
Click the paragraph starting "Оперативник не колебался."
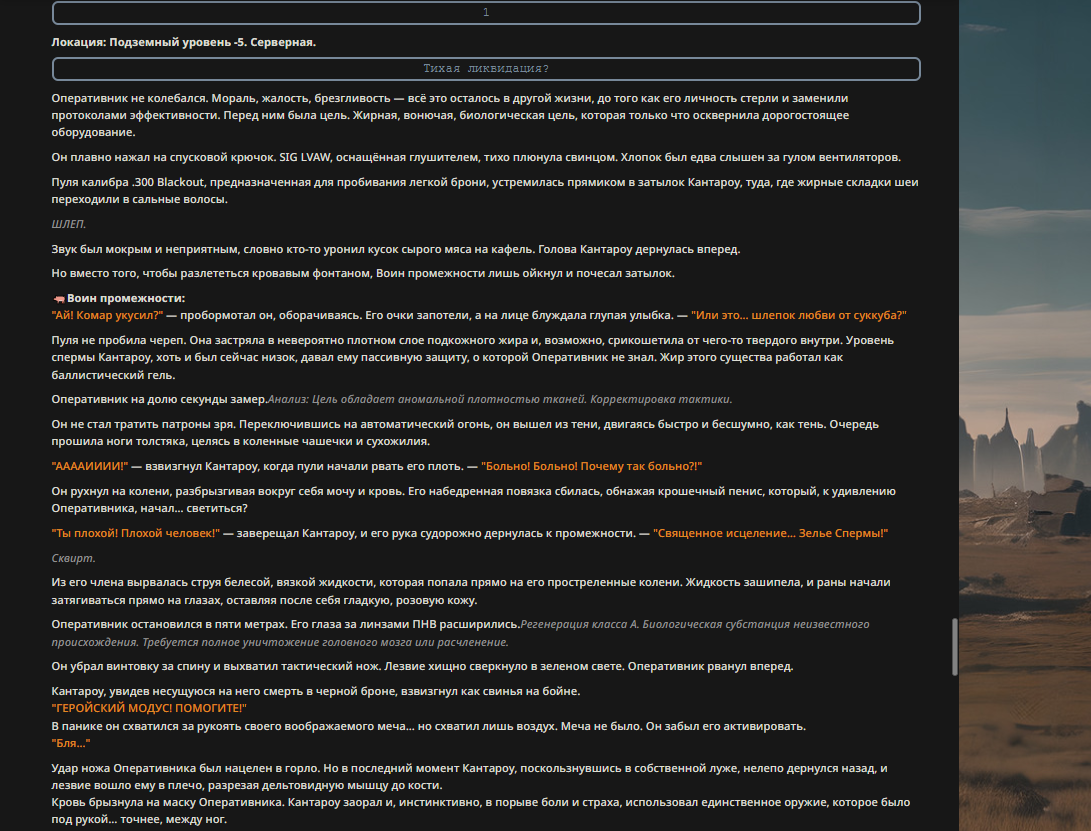[450, 116]
